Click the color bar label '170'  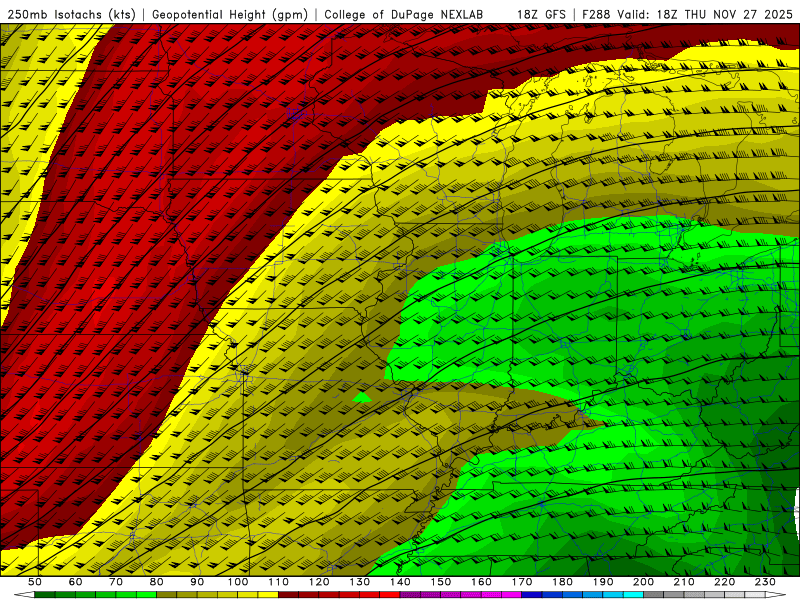point(522,582)
